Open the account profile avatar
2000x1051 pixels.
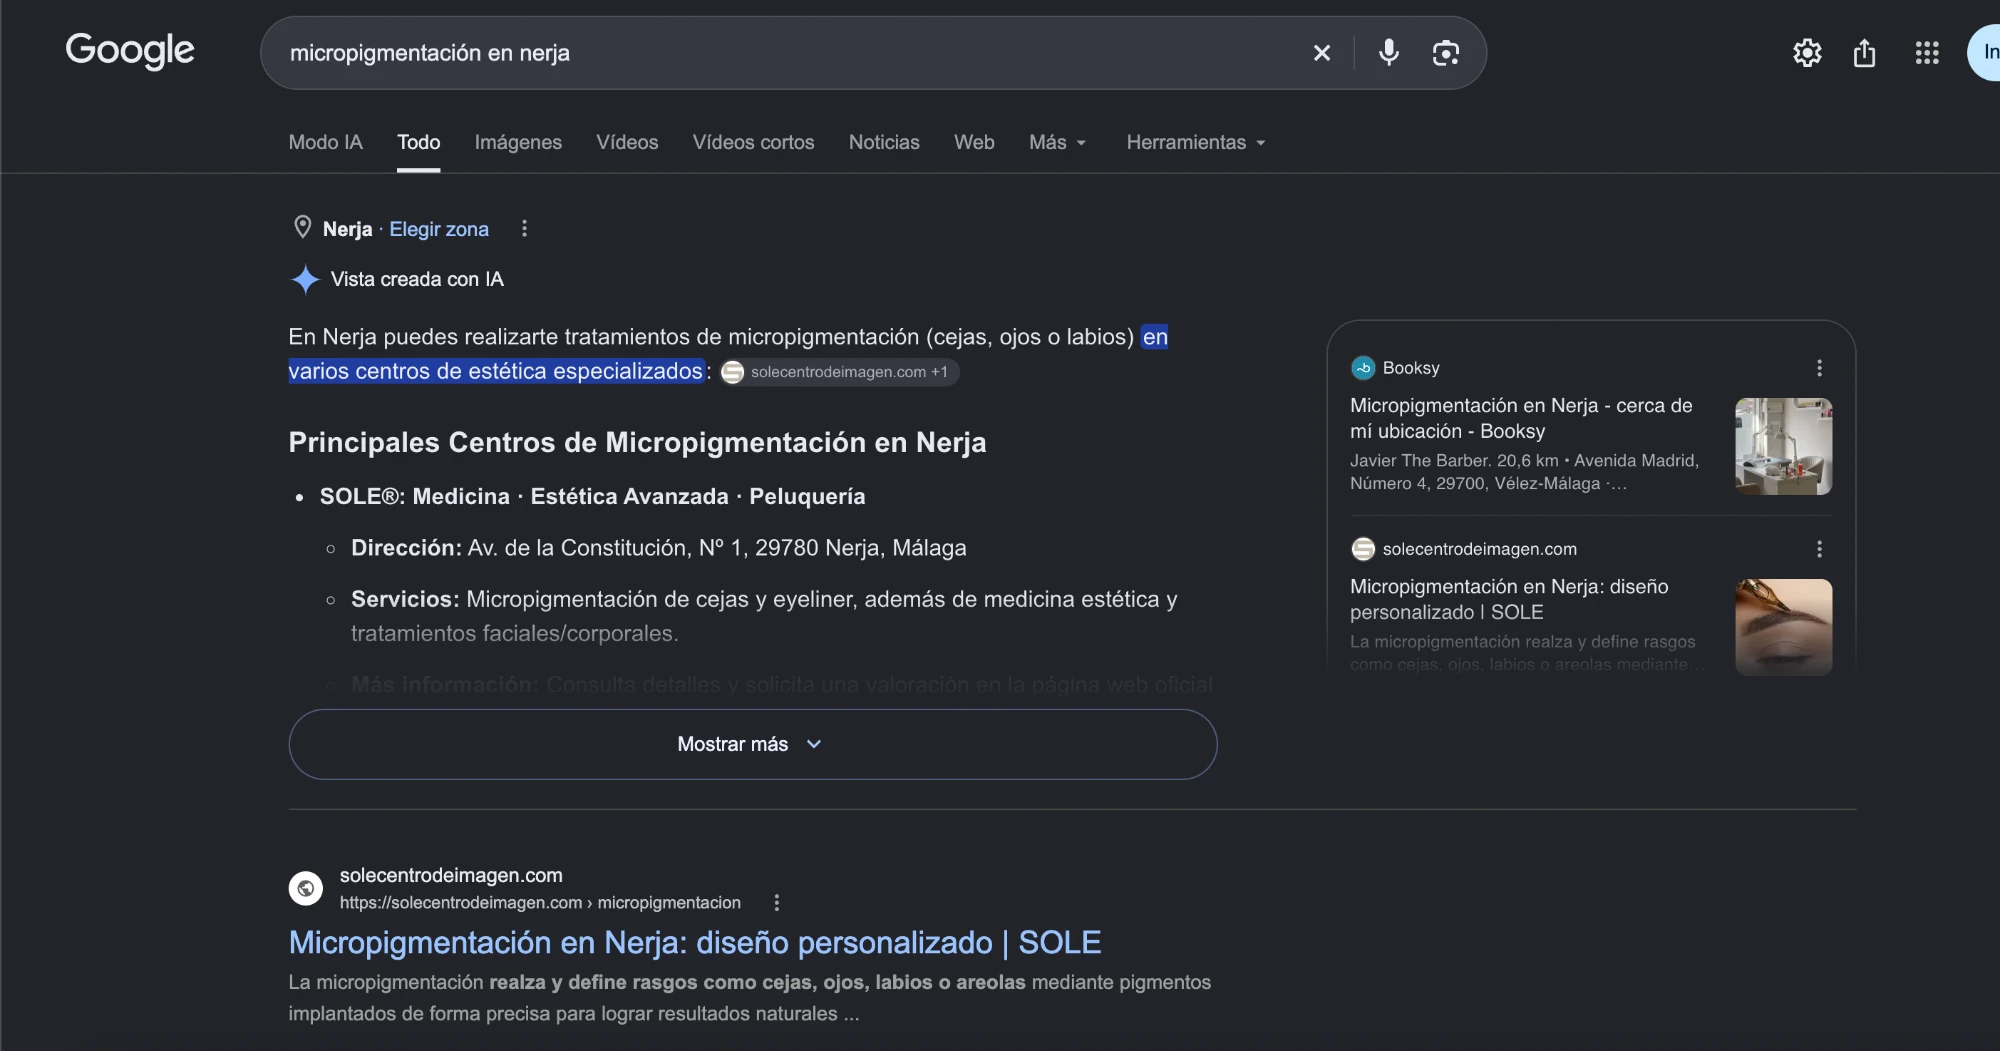1986,53
